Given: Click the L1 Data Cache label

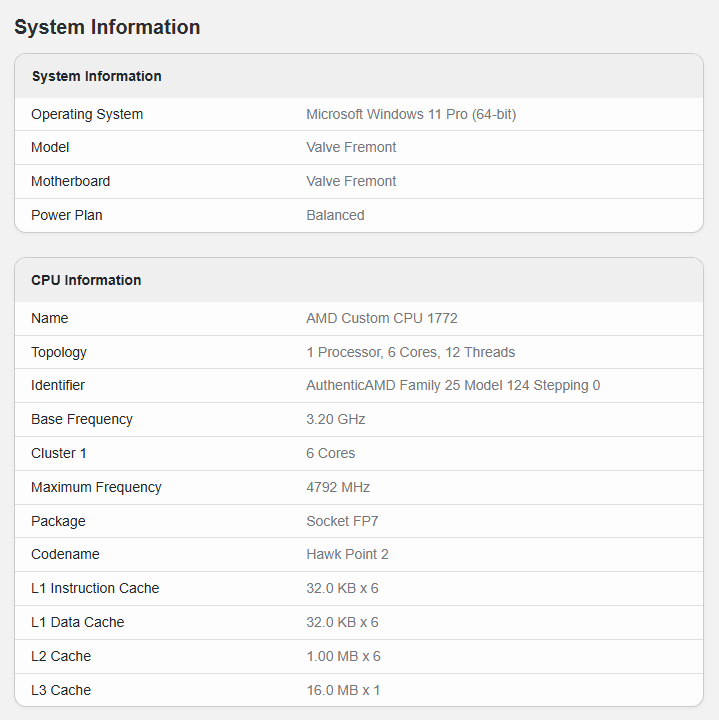Looking at the screenshot, I should point(78,622).
